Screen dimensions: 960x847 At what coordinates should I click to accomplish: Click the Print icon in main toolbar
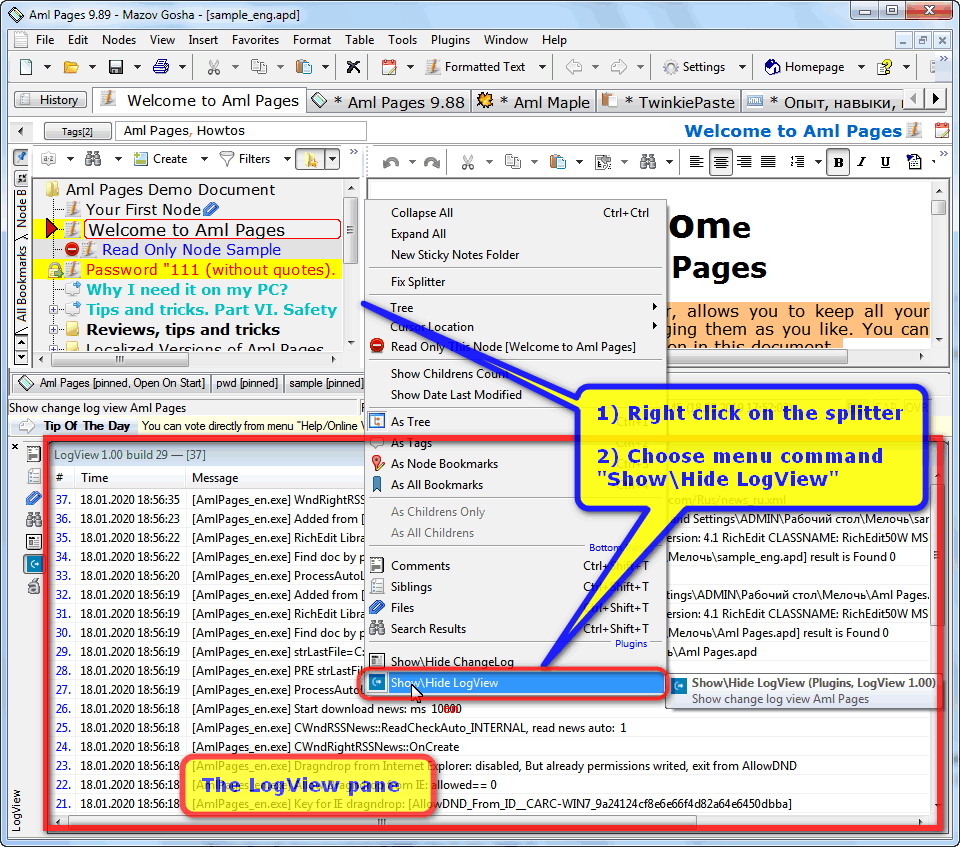coord(161,67)
